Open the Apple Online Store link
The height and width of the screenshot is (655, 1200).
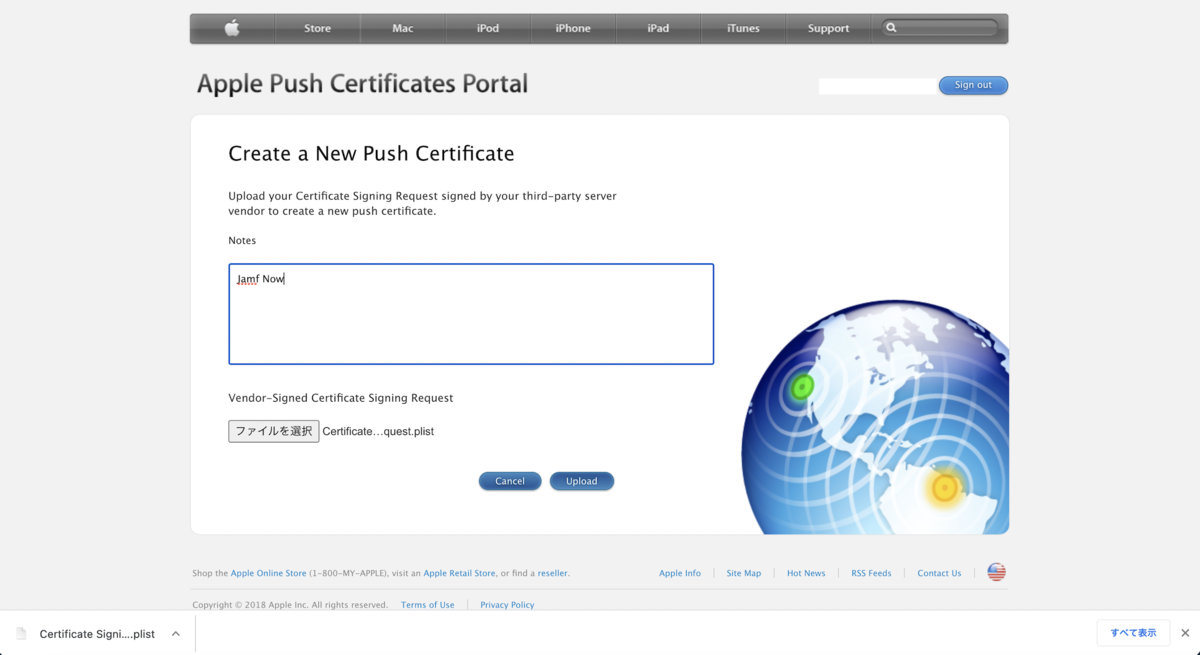click(269, 573)
